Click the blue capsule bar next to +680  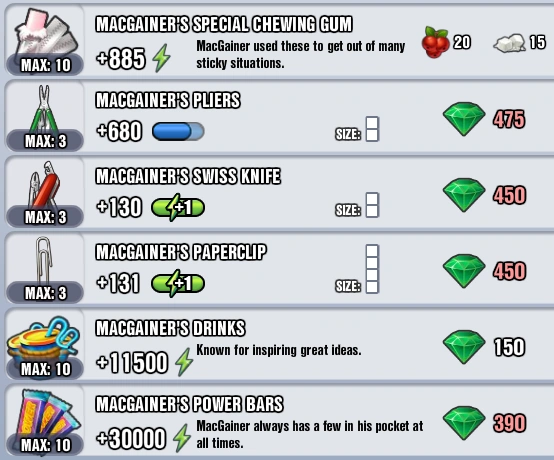[x=178, y=131]
